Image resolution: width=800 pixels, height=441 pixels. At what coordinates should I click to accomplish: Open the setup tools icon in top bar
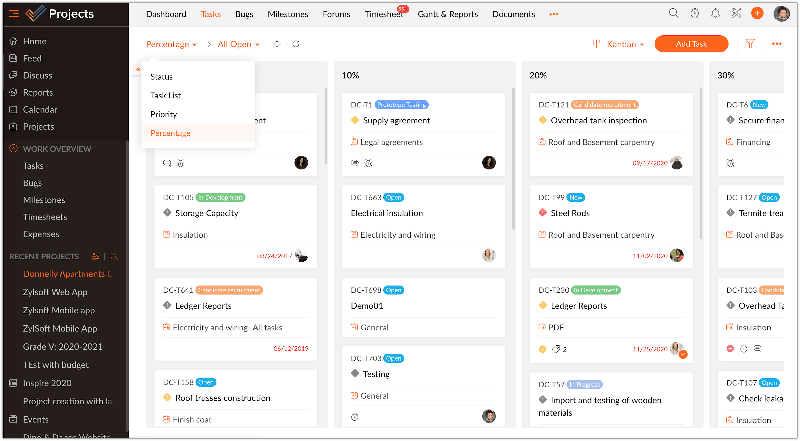click(x=736, y=14)
